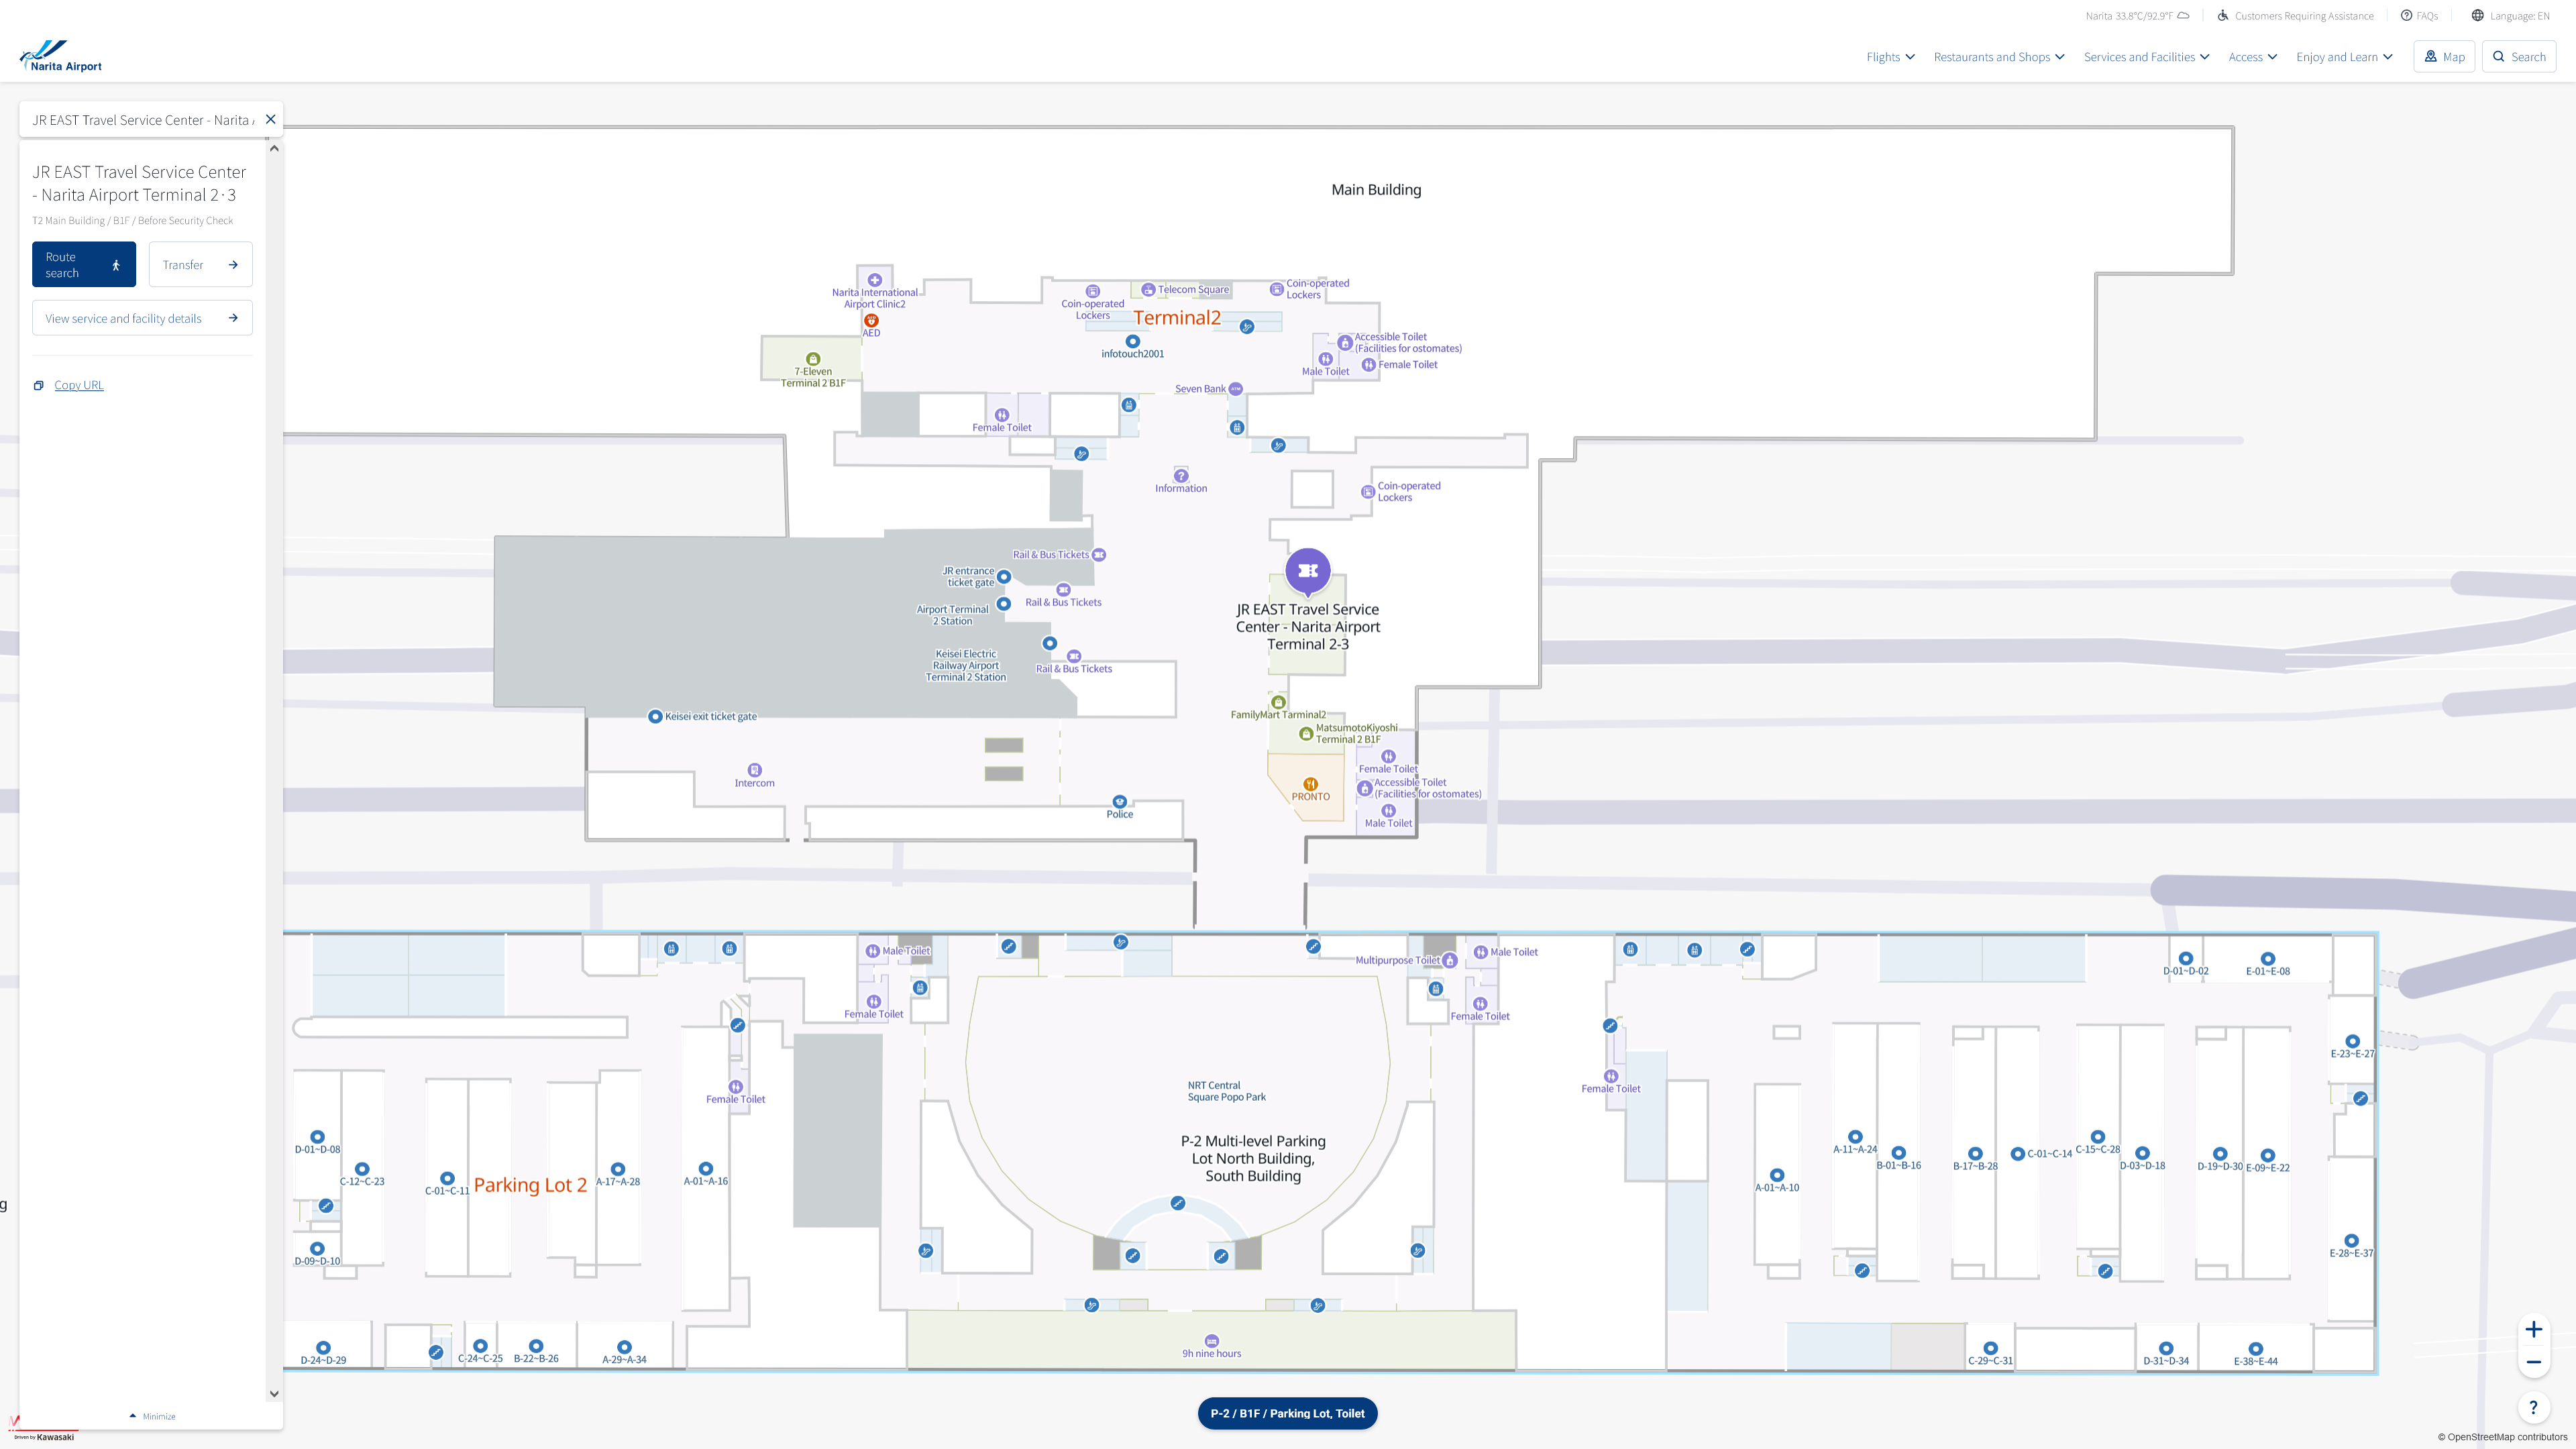Screen dimensions: 2576x1449
Task: Open the Access dropdown menu
Action: tap(2253, 57)
